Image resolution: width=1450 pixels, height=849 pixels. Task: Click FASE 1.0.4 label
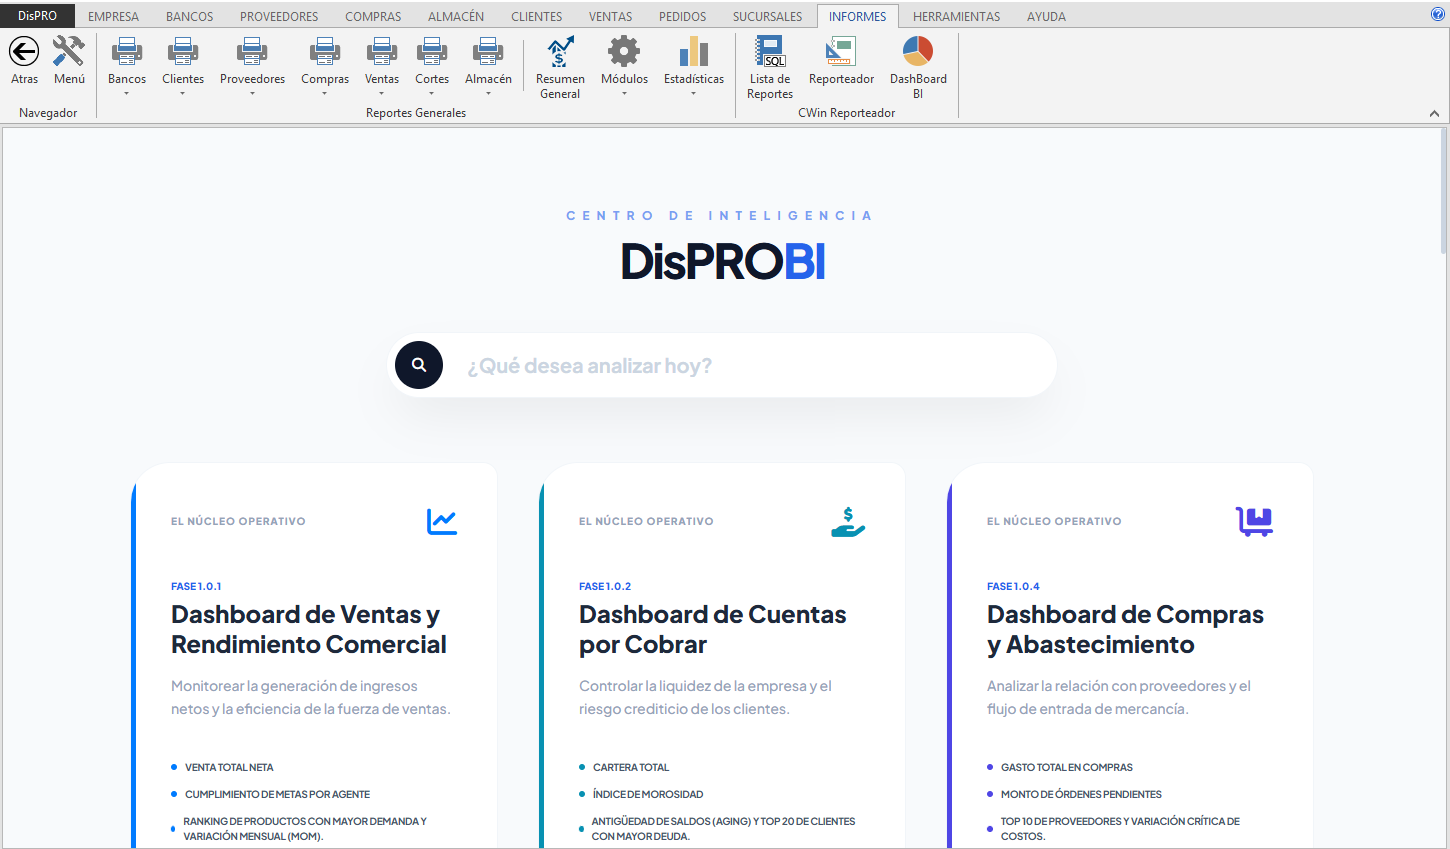(x=1013, y=586)
